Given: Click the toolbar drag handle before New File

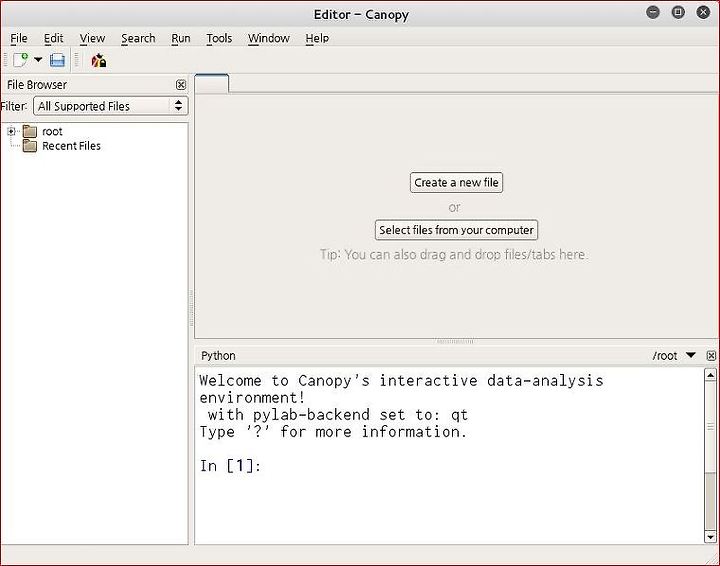Looking at the screenshot, I should [x=6, y=60].
